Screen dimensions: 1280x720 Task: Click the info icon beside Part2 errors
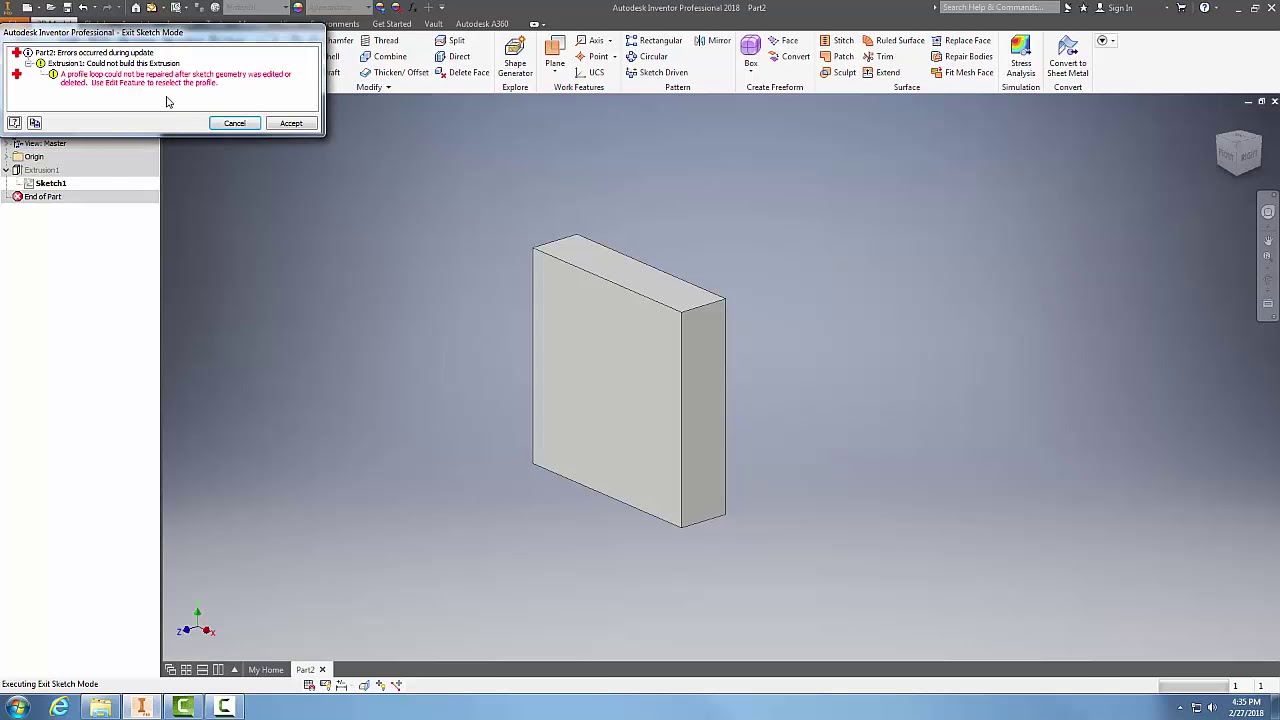pos(28,52)
